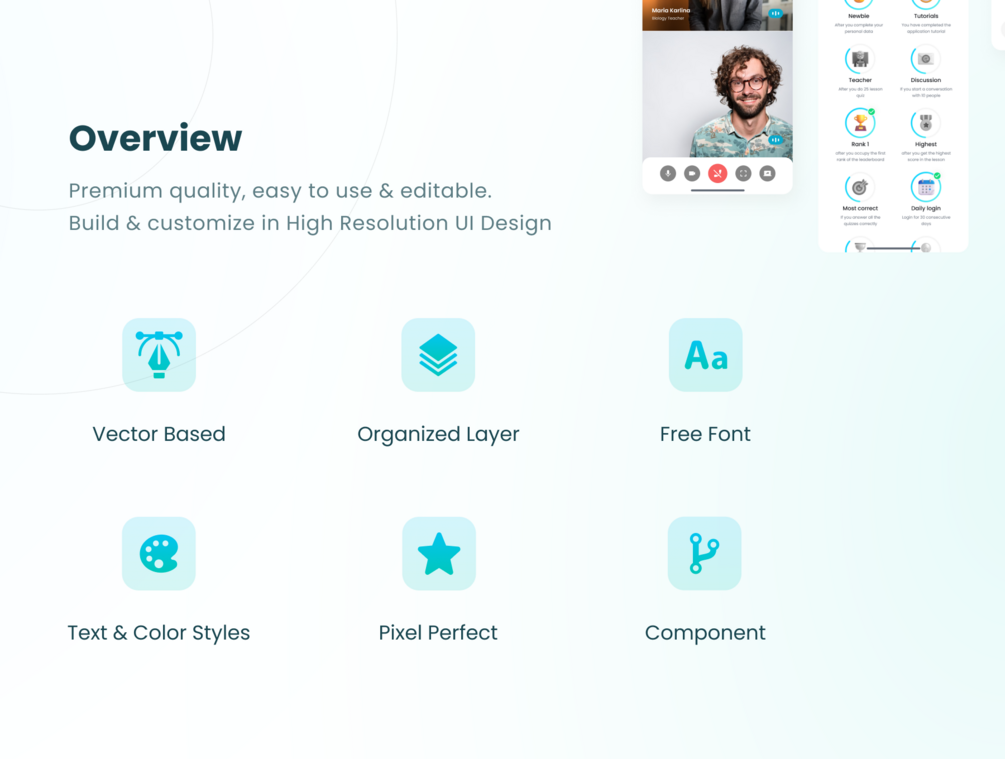Viewport: 1005px width, 759px height.
Task: Click the Component branch icon
Action: pyautogui.click(x=704, y=553)
